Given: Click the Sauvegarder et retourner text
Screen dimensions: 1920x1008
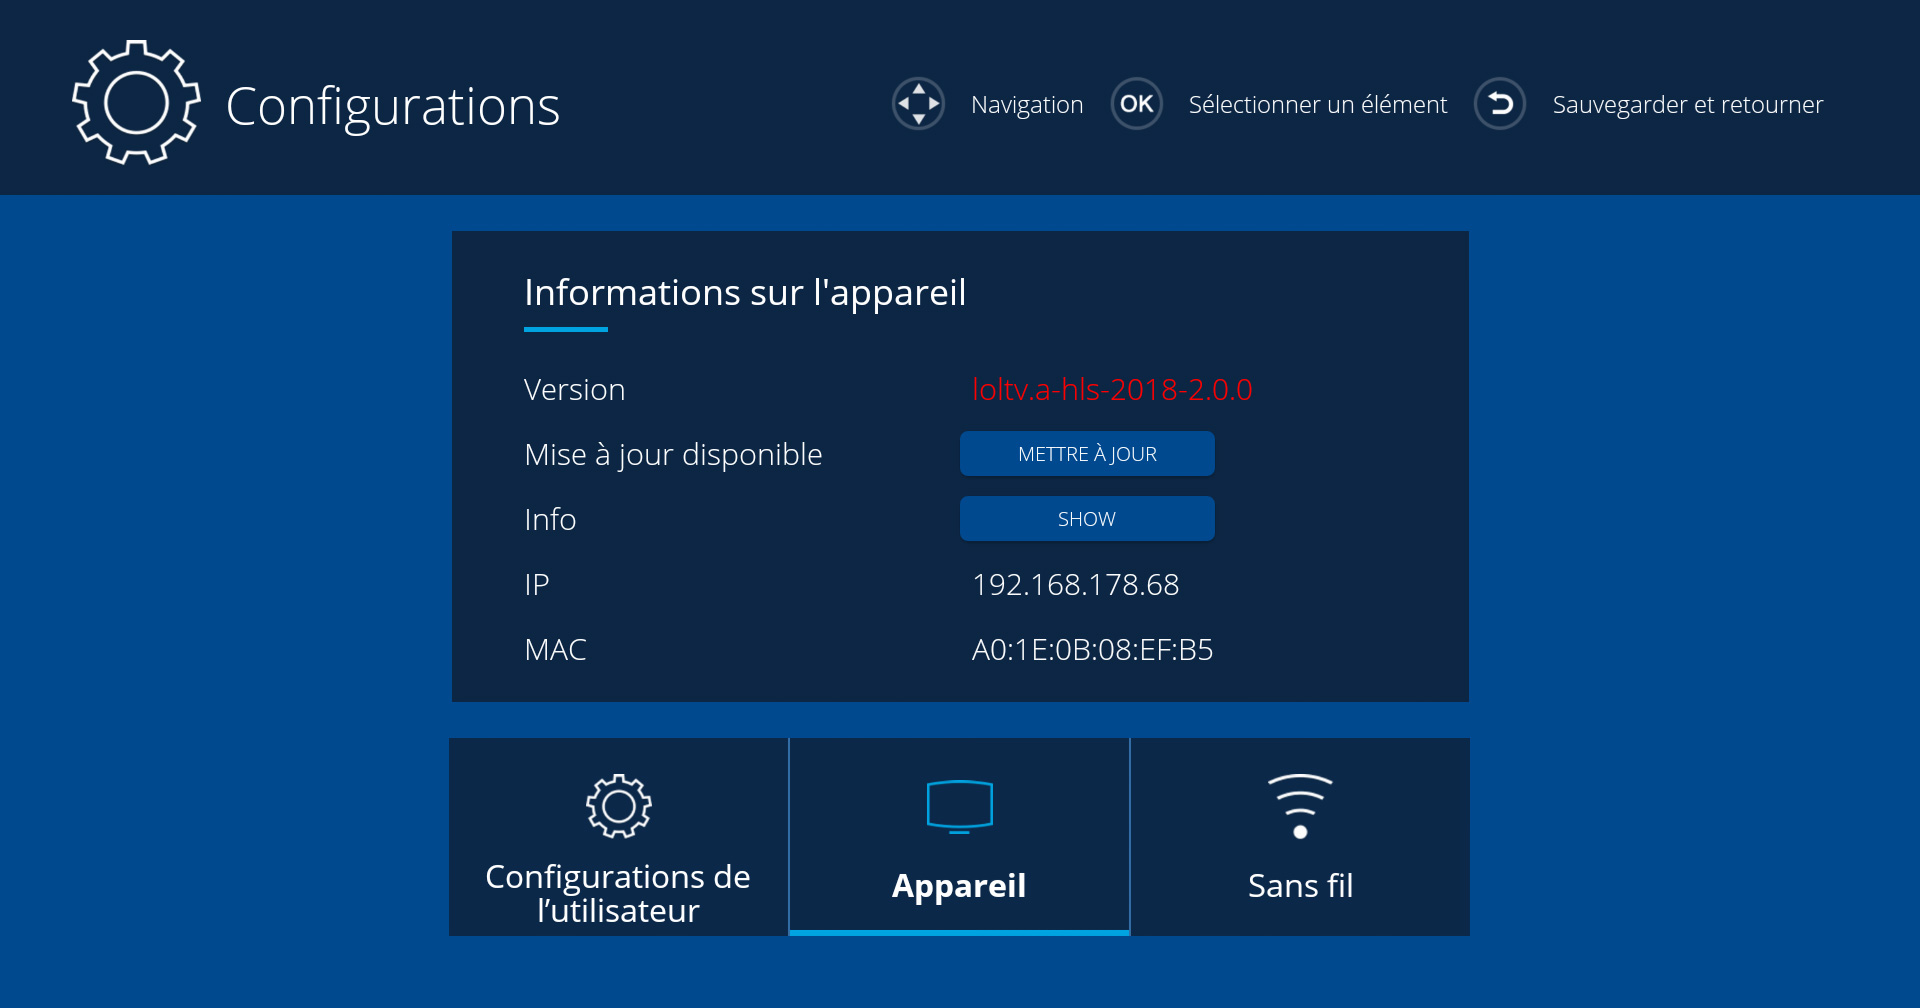Looking at the screenshot, I should [x=1687, y=105].
